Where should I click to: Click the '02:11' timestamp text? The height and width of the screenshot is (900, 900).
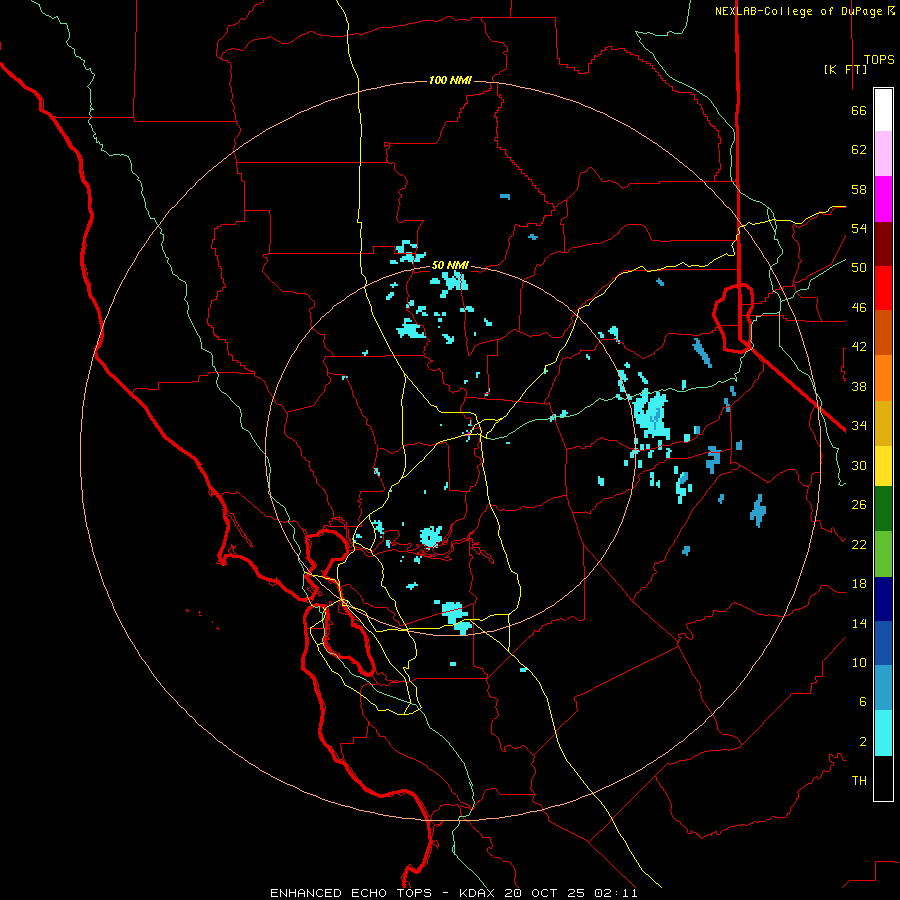[615, 893]
